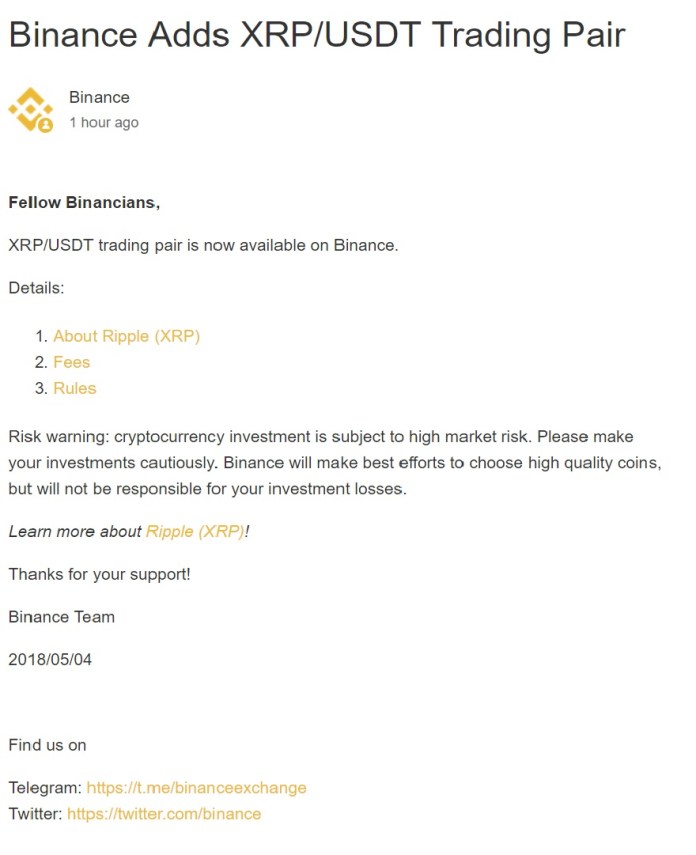696x855 pixels.
Task: Click the "Binance Team" signature
Action: (x=62, y=617)
